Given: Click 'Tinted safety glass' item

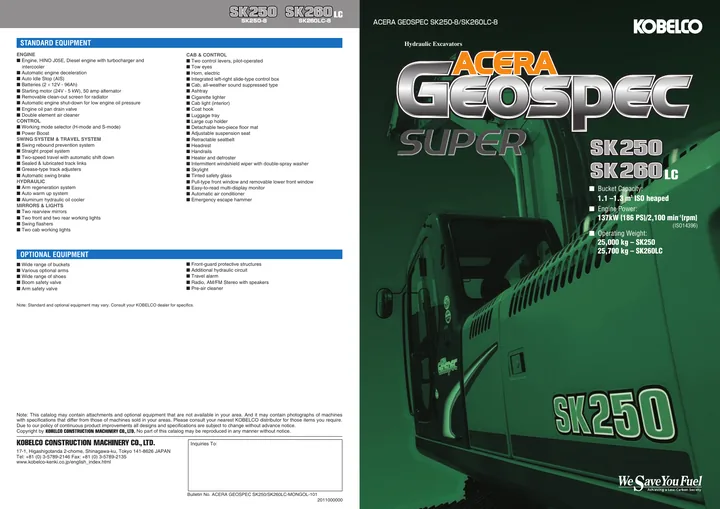Looking at the screenshot, I should 211,175.
